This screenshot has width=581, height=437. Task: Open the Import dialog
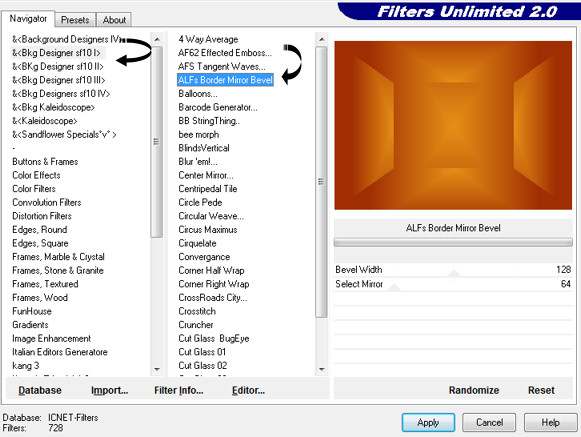coord(109,390)
